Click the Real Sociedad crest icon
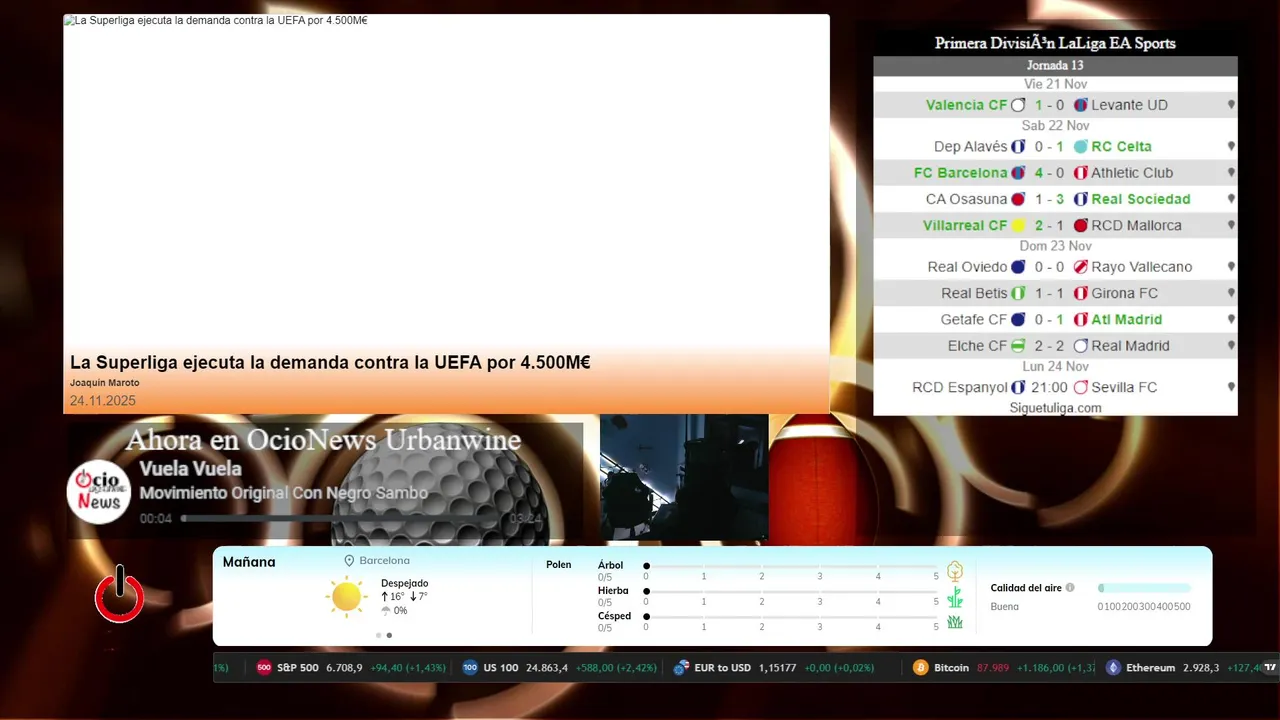Viewport: 1280px width, 720px height. coord(1080,199)
